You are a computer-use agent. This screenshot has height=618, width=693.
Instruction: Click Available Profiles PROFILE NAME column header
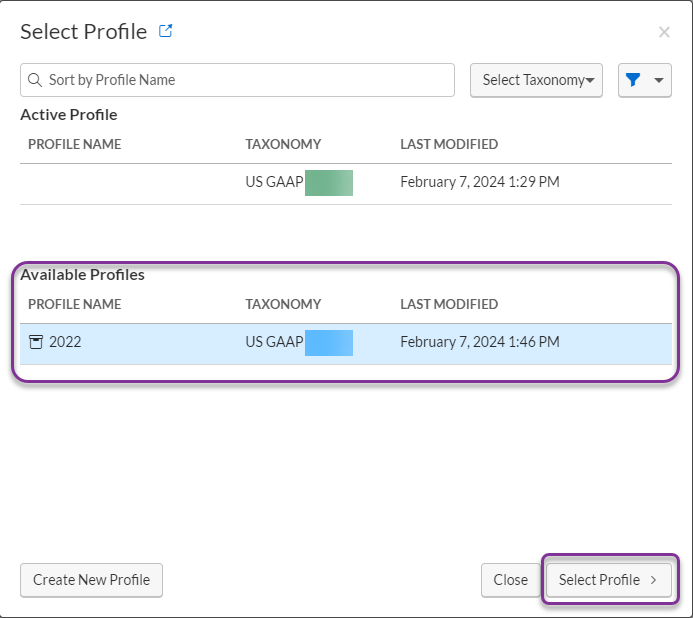75,304
